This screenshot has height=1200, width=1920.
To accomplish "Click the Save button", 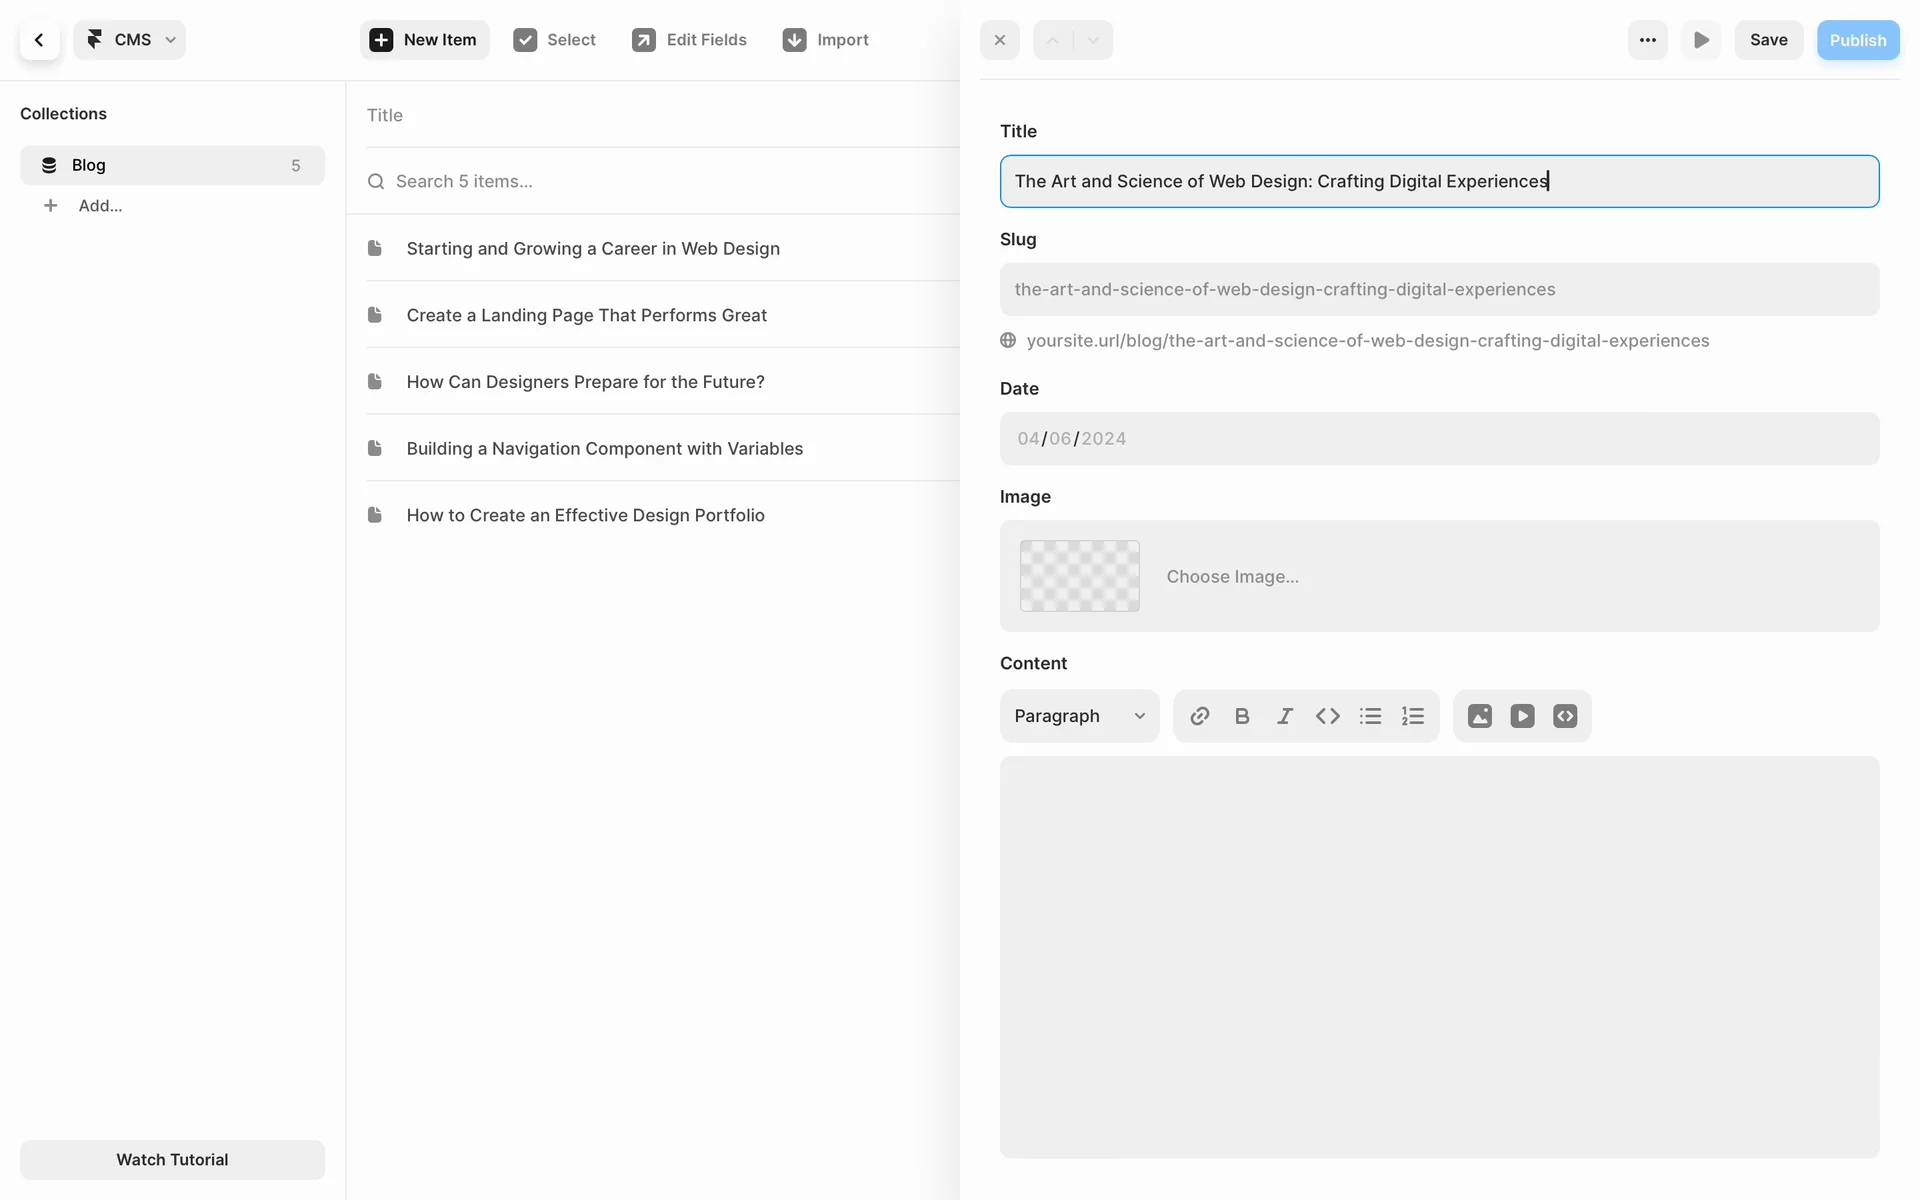I will [1768, 40].
